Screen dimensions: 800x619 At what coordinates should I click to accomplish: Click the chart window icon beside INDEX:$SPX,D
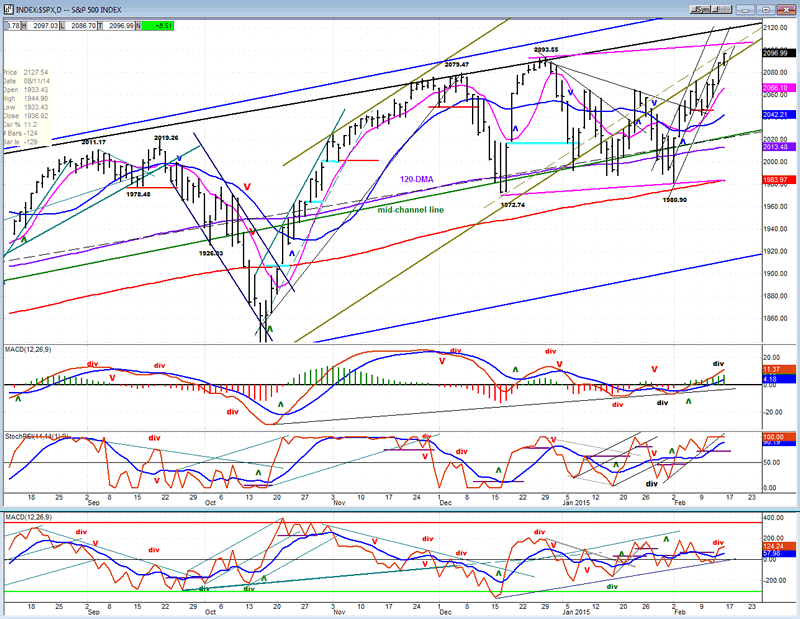(x=9, y=9)
